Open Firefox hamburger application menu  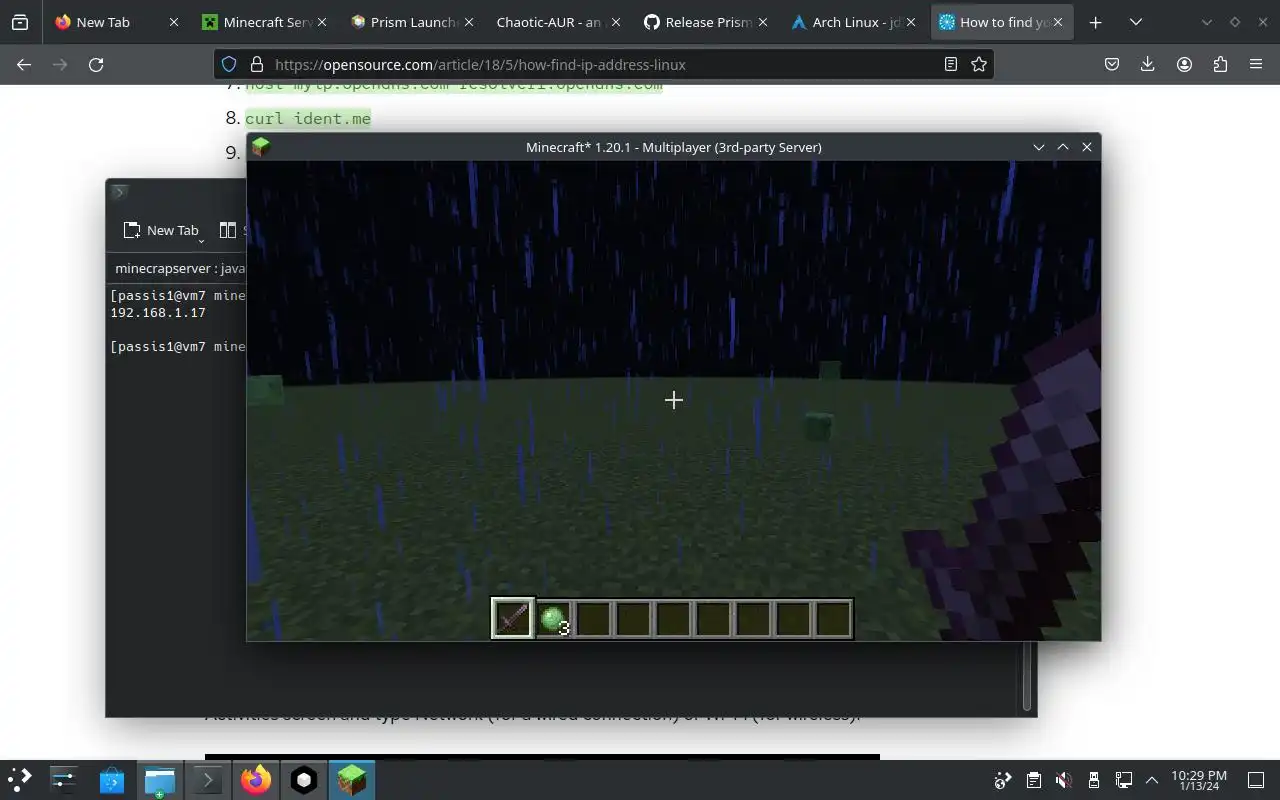[x=1256, y=64]
